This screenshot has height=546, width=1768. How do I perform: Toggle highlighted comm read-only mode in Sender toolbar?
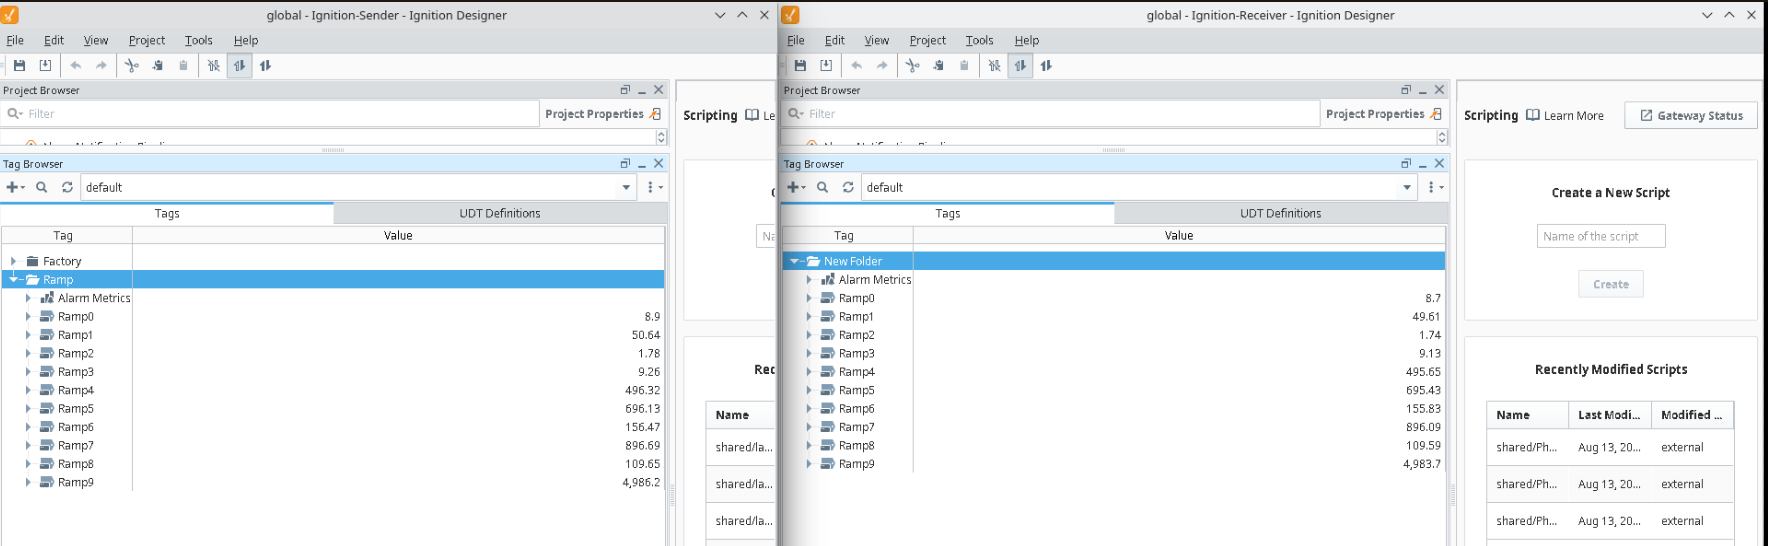[x=239, y=66]
